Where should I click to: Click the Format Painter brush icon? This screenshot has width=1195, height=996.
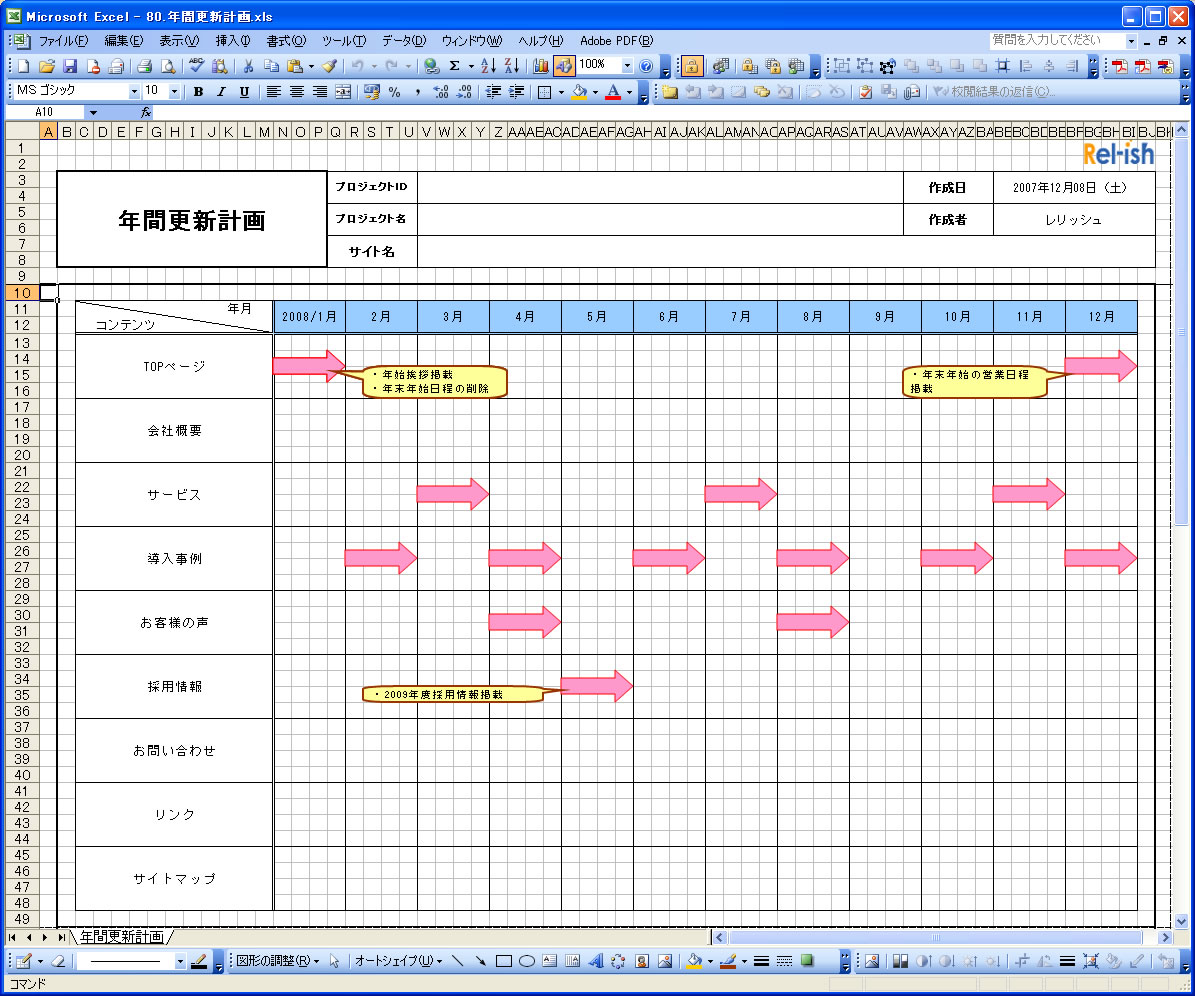point(329,66)
